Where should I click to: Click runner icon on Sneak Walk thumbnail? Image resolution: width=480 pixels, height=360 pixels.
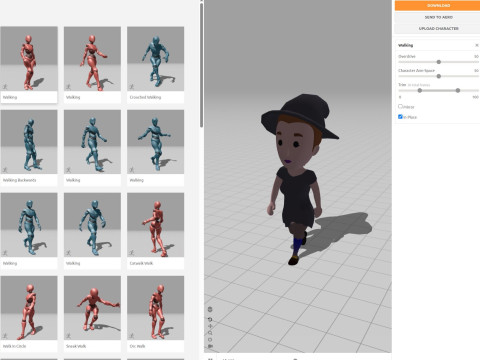coord(68,336)
